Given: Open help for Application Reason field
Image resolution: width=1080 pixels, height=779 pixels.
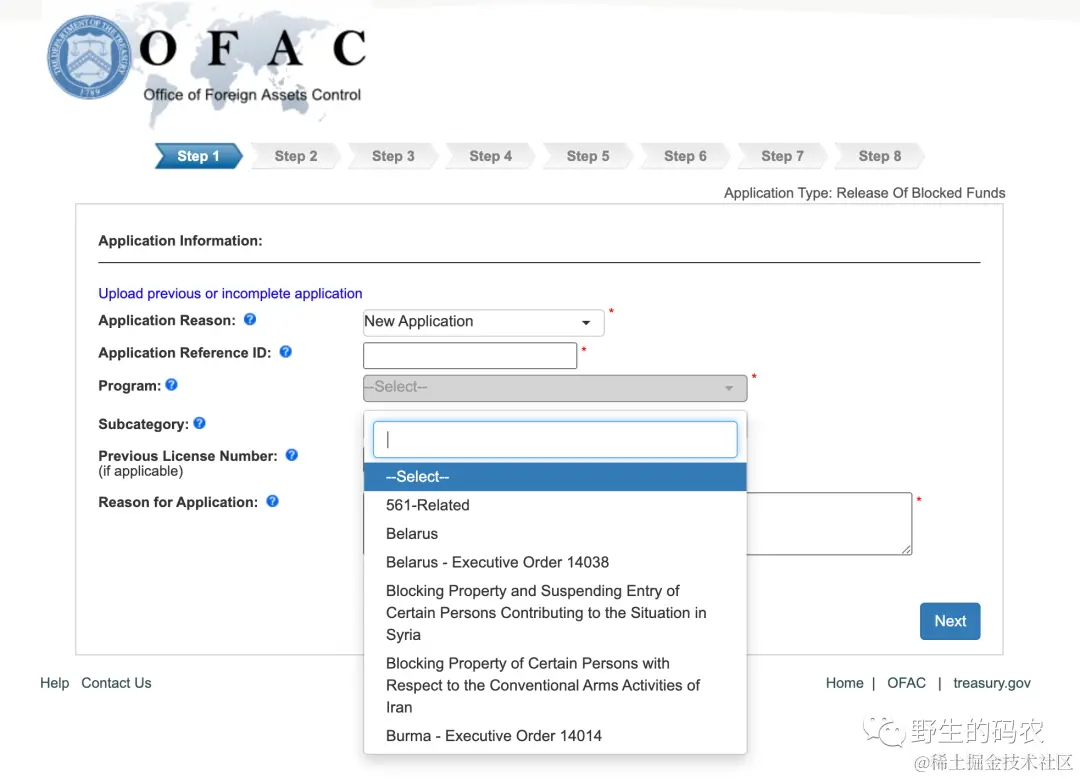Looking at the screenshot, I should tap(249, 320).
